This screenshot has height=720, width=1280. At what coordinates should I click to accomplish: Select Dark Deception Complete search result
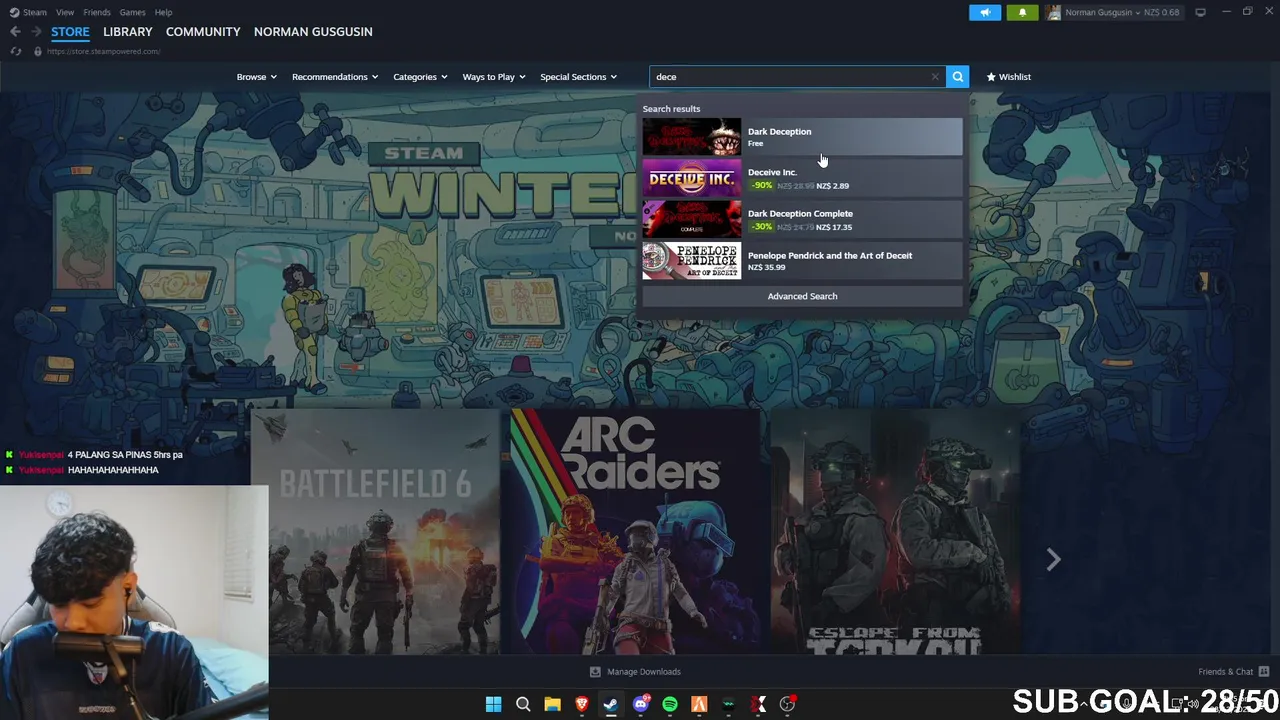tap(802, 220)
